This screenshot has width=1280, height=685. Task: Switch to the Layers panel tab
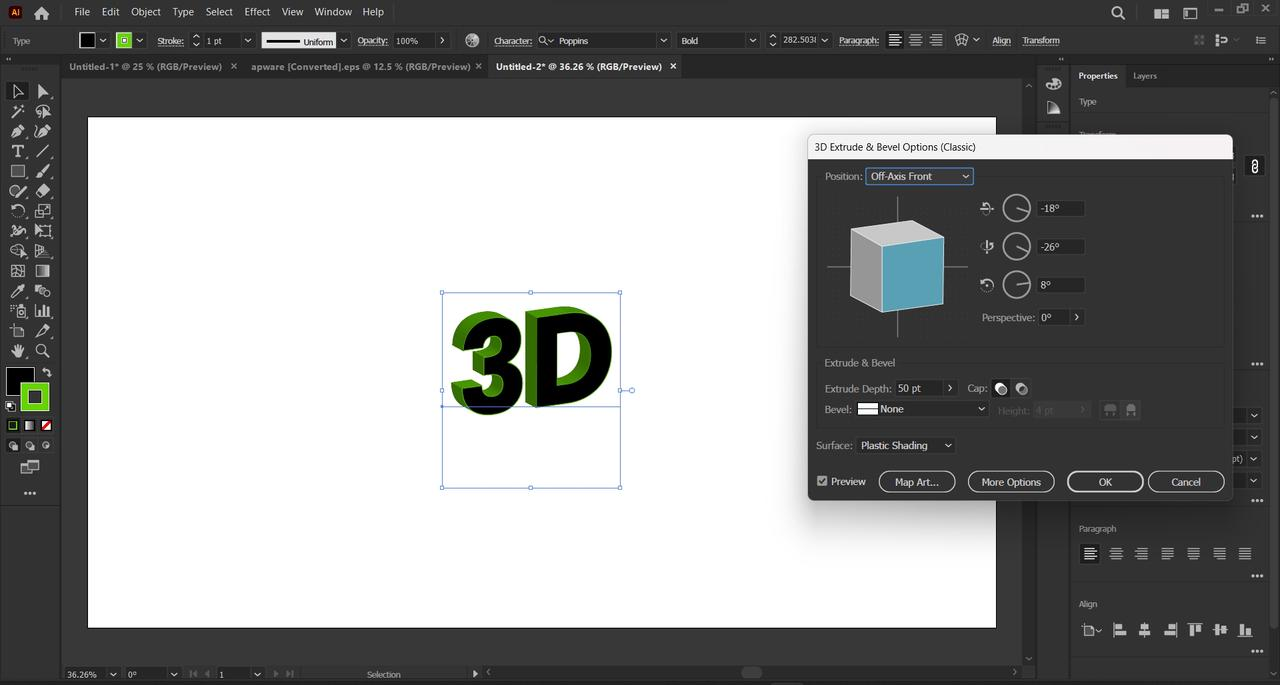(x=1144, y=76)
